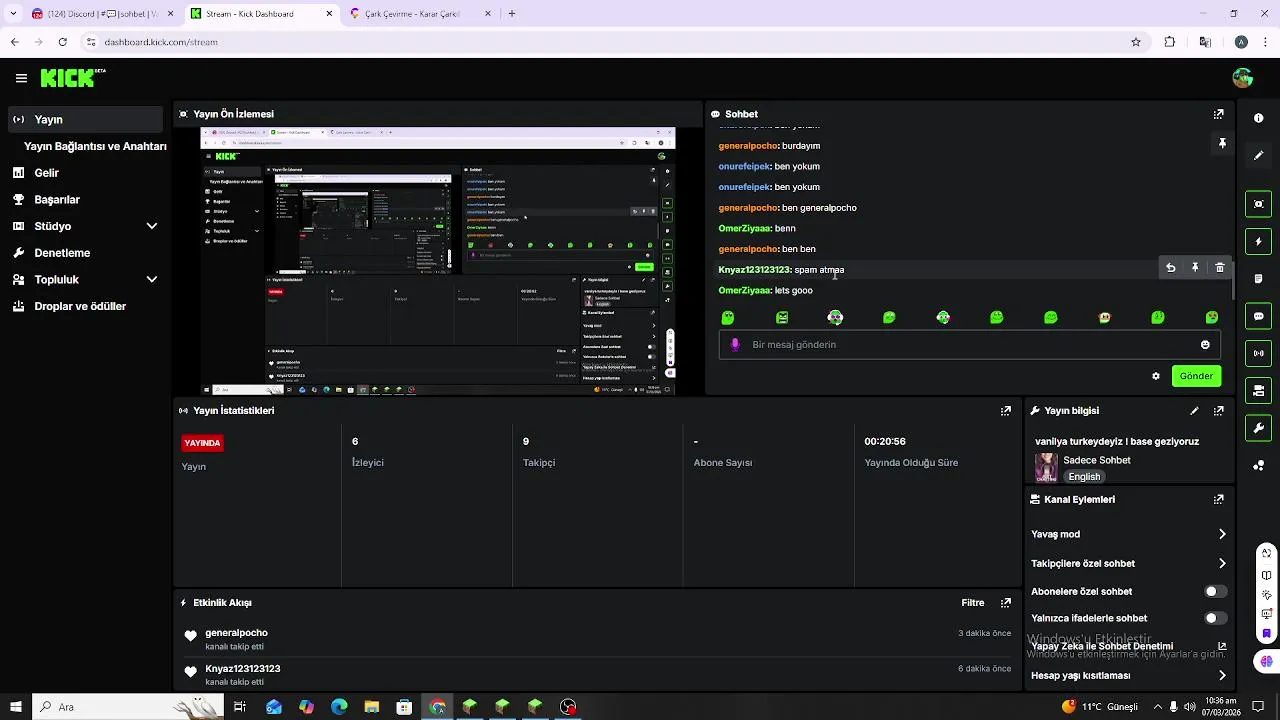Select the first green blob emote in chat

[x=728, y=317]
